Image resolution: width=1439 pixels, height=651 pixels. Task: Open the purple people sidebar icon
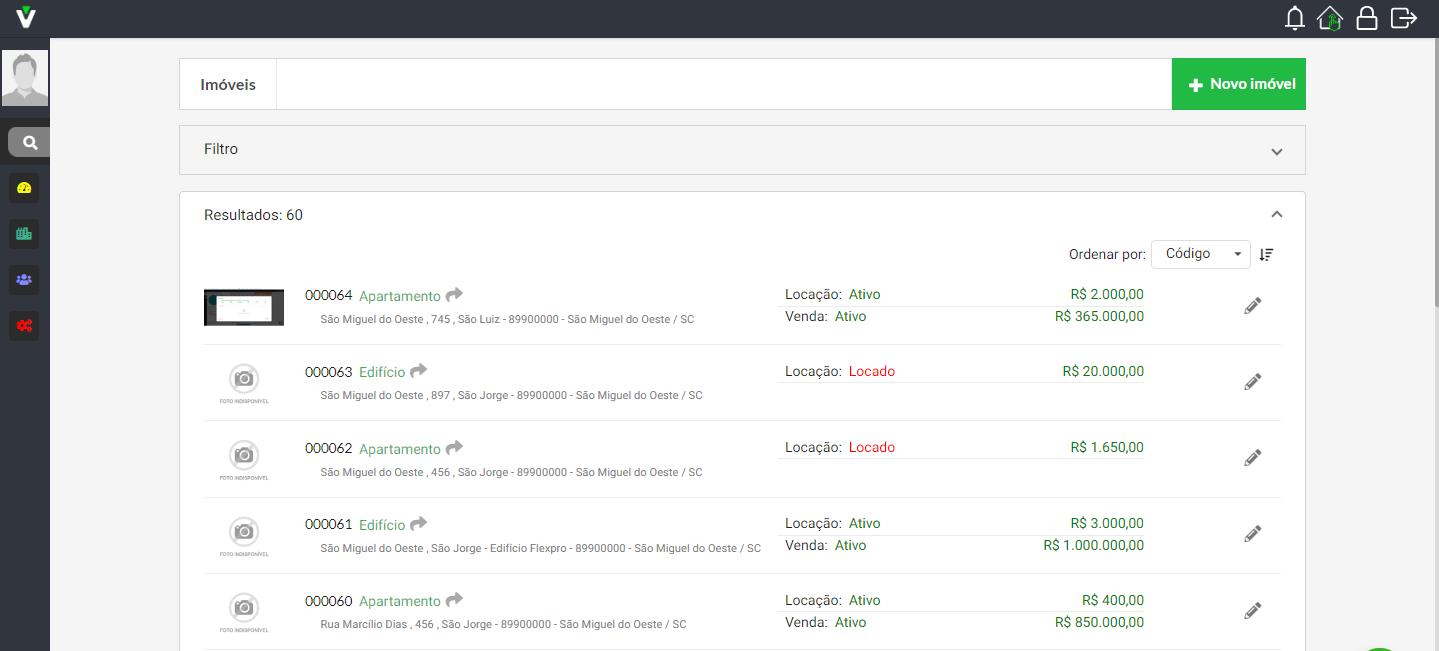click(24, 279)
